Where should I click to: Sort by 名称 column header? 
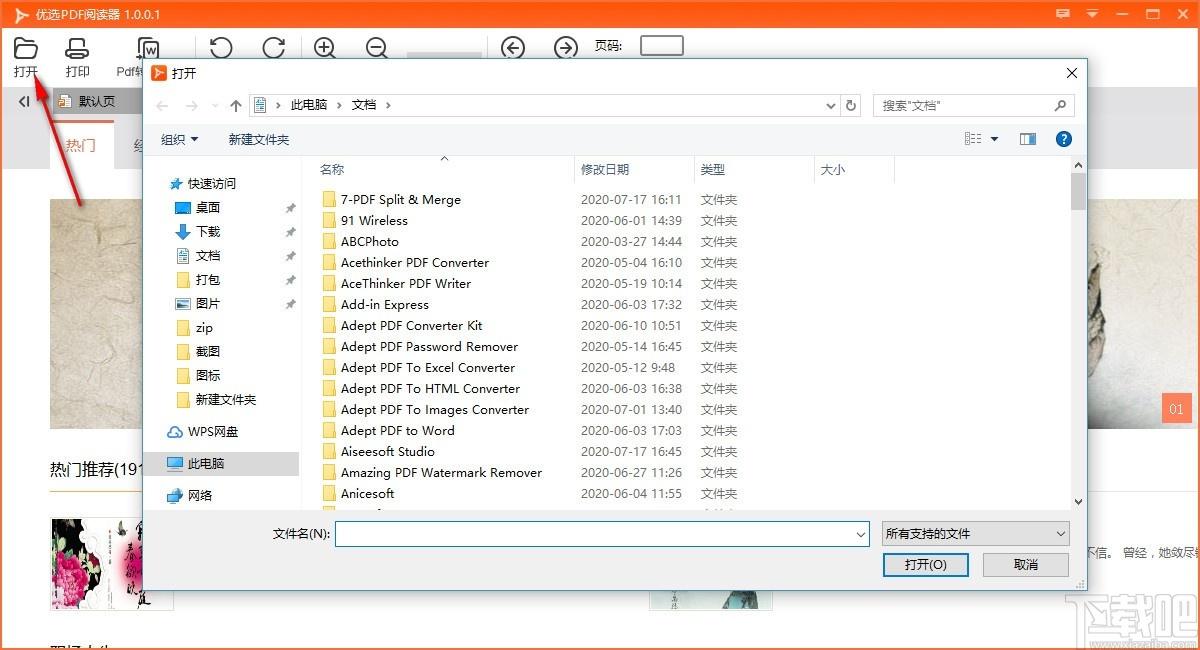(x=332, y=170)
